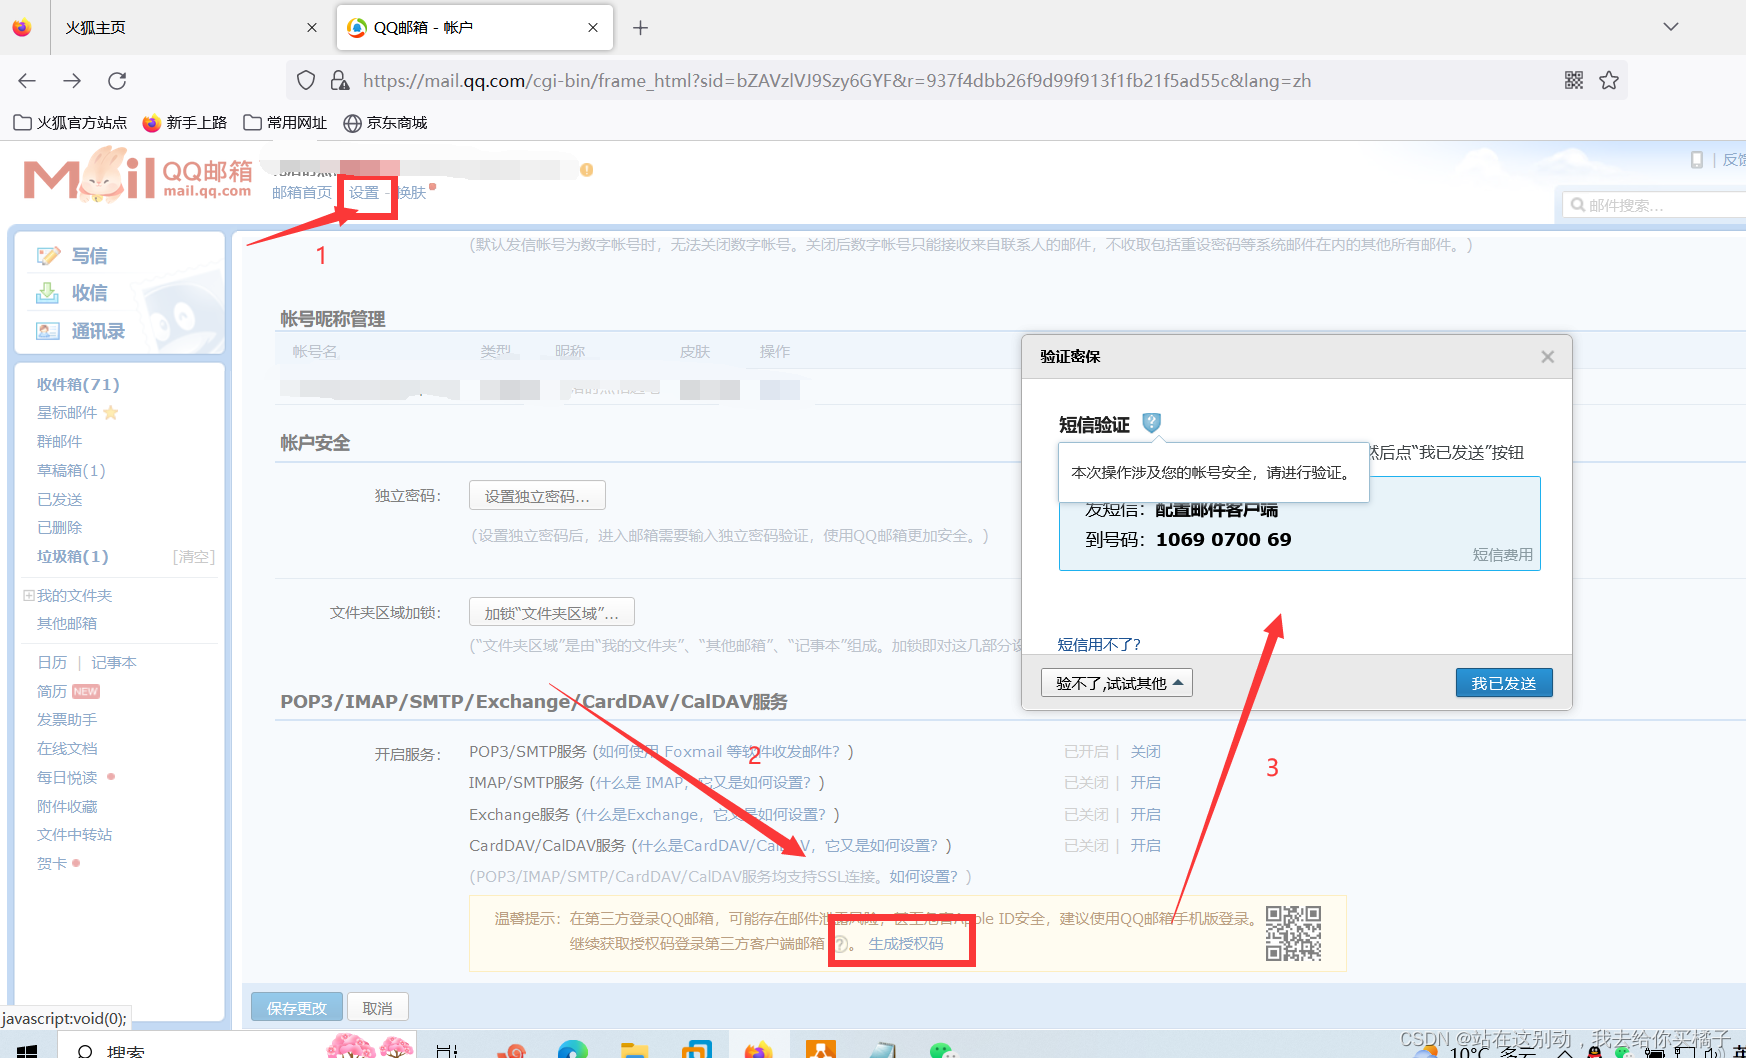This screenshot has height=1058, width=1746.
Task: Click 开启 for IMAP/SMTP服务
Action: point(1146,783)
